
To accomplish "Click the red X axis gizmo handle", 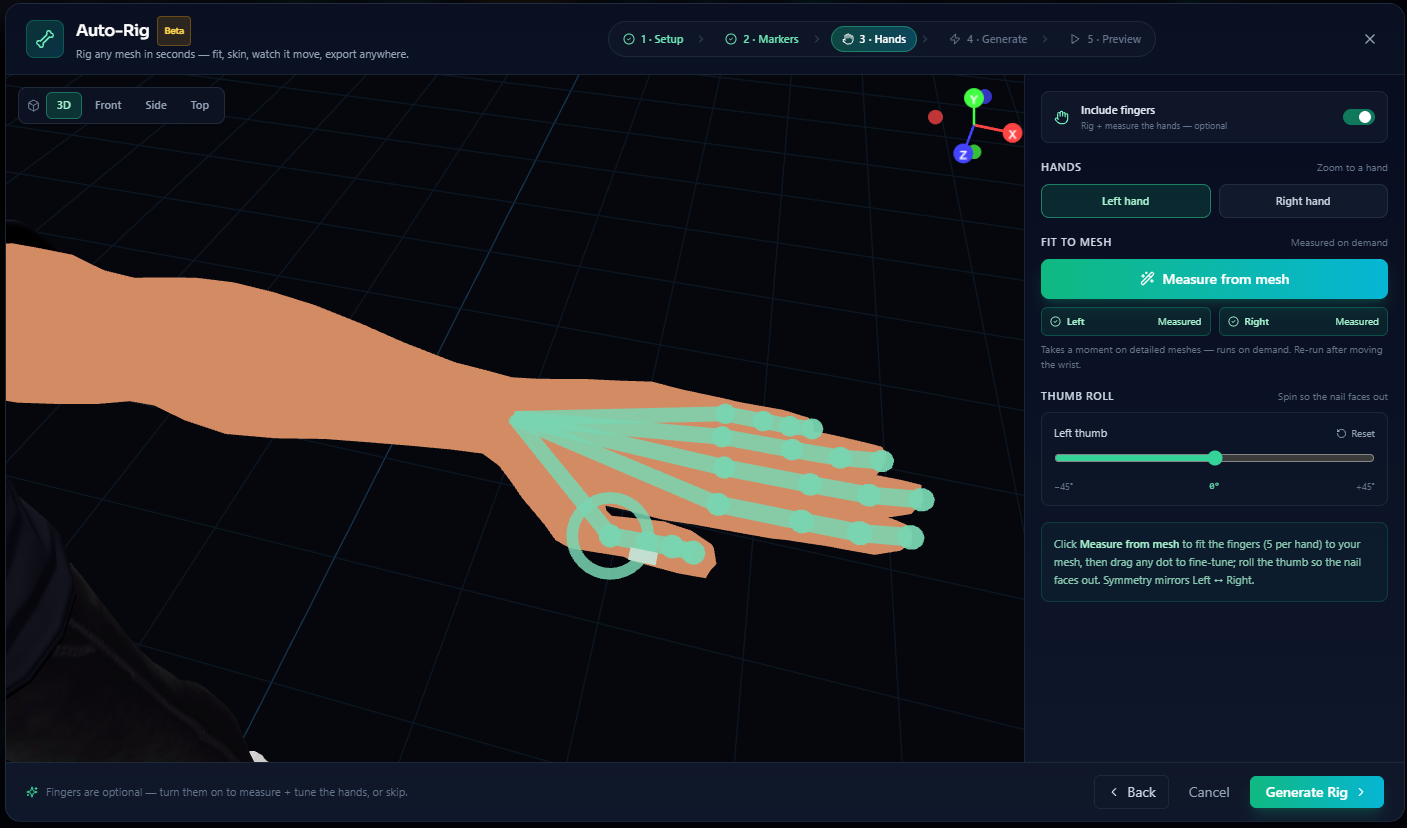I will tap(1012, 133).
